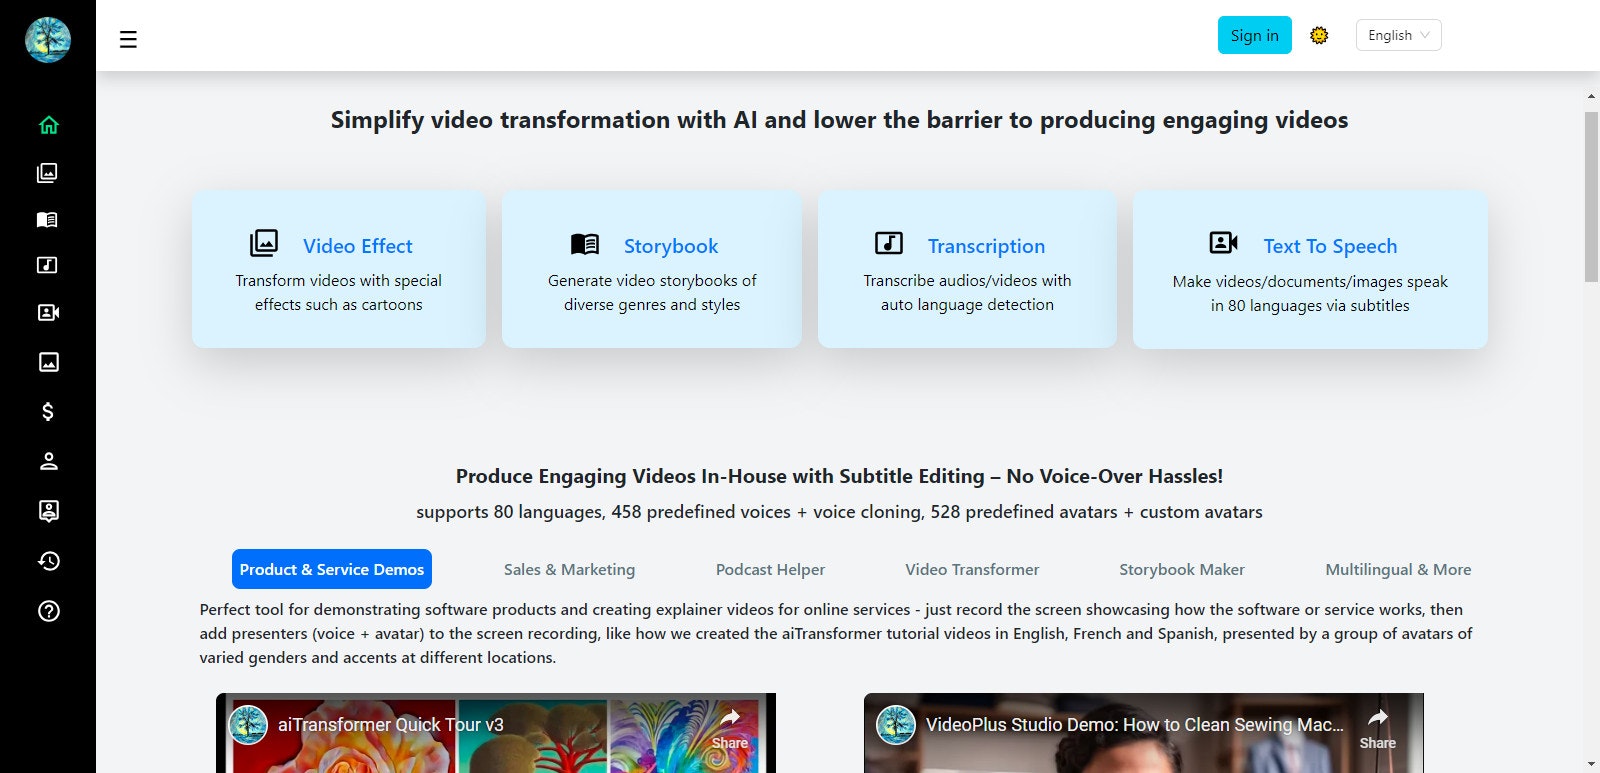Toggle the hamburger menu button
This screenshot has height=773, width=1600.
tap(128, 40)
